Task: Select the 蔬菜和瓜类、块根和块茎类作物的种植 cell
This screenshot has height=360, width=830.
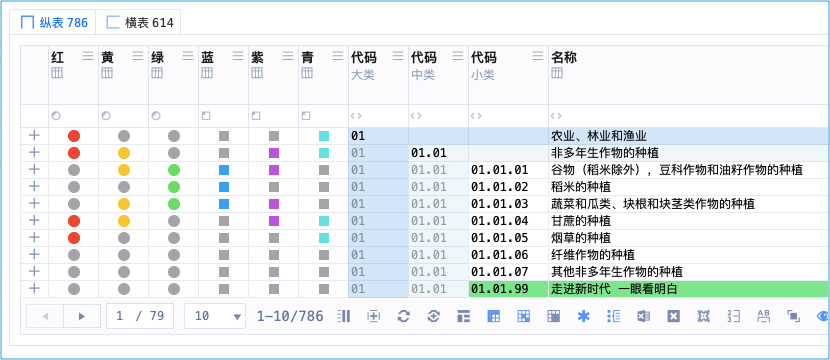Action: [x=689, y=204]
